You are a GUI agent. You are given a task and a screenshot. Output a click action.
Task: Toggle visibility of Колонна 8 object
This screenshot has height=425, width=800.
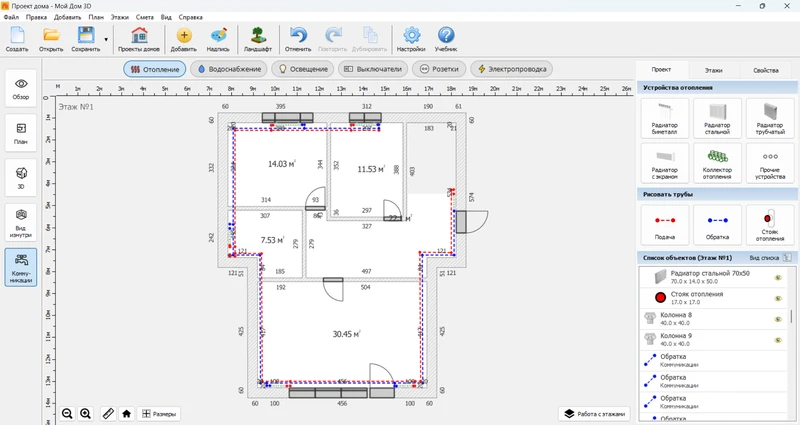(777, 319)
